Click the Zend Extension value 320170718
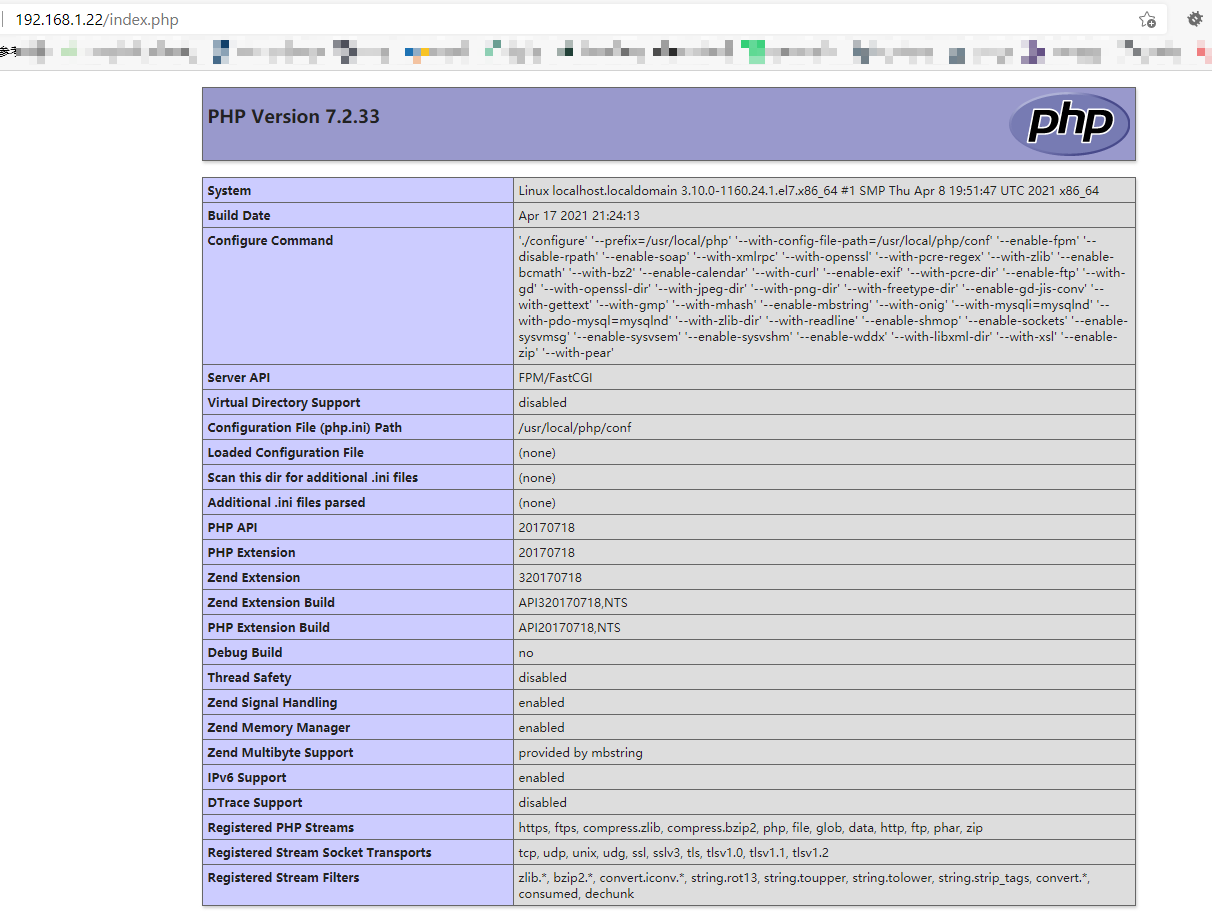Screen dimensions: 1212x921 coord(550,578)
